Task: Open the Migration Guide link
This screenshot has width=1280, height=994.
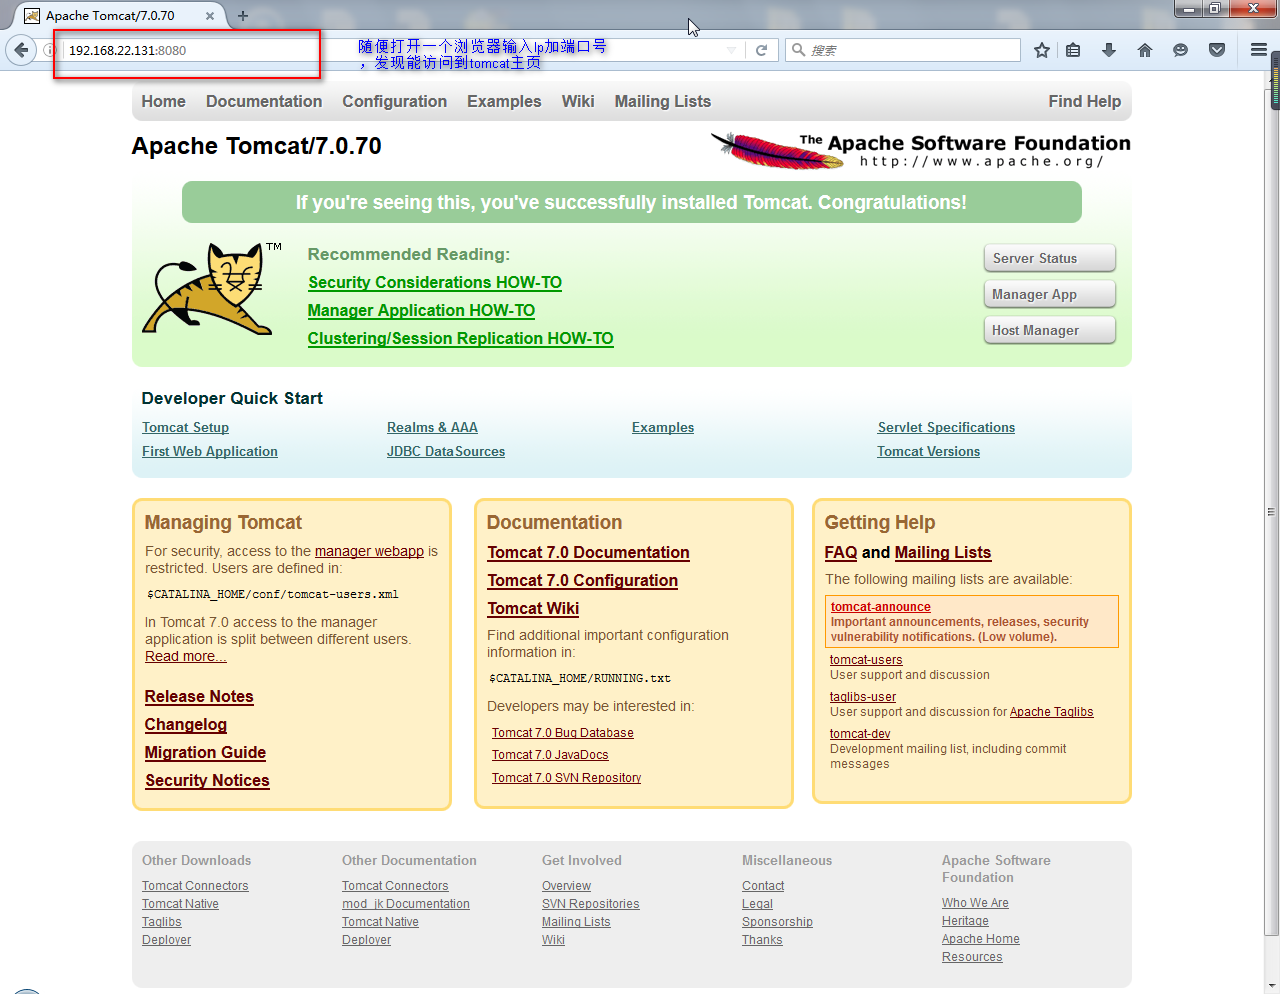Action: pos(205,753)
